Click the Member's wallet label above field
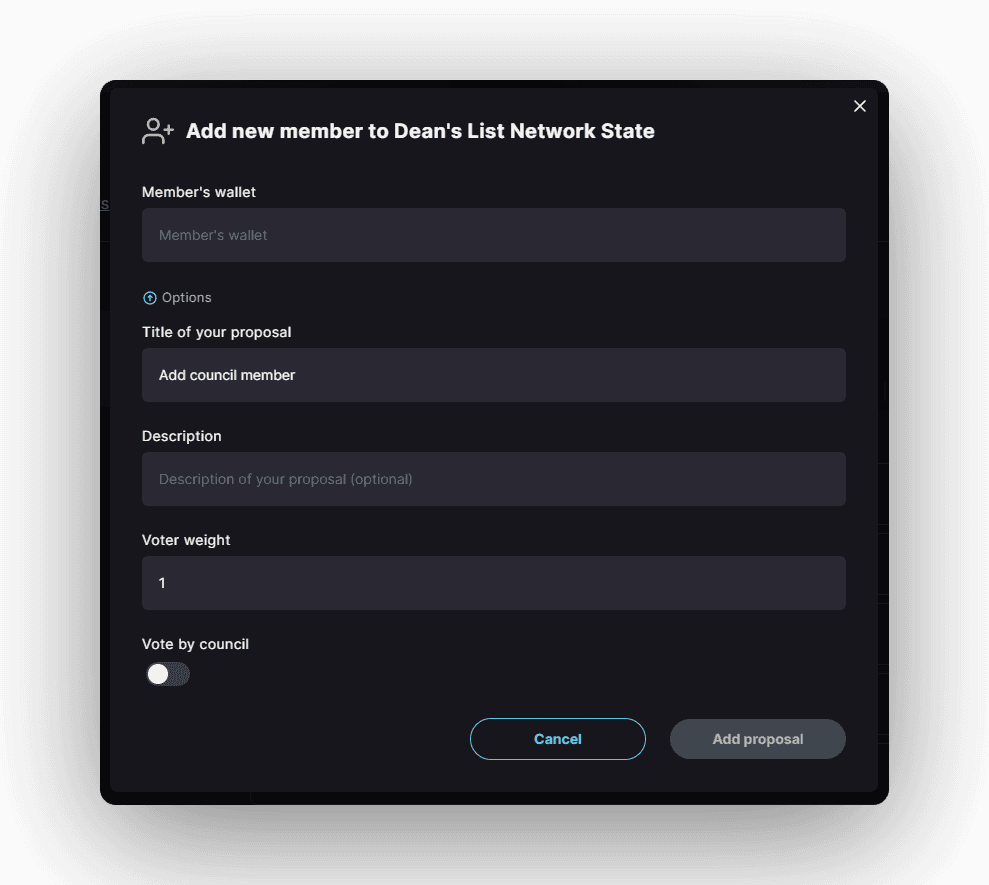989x885 pixels. click(200, 192)
